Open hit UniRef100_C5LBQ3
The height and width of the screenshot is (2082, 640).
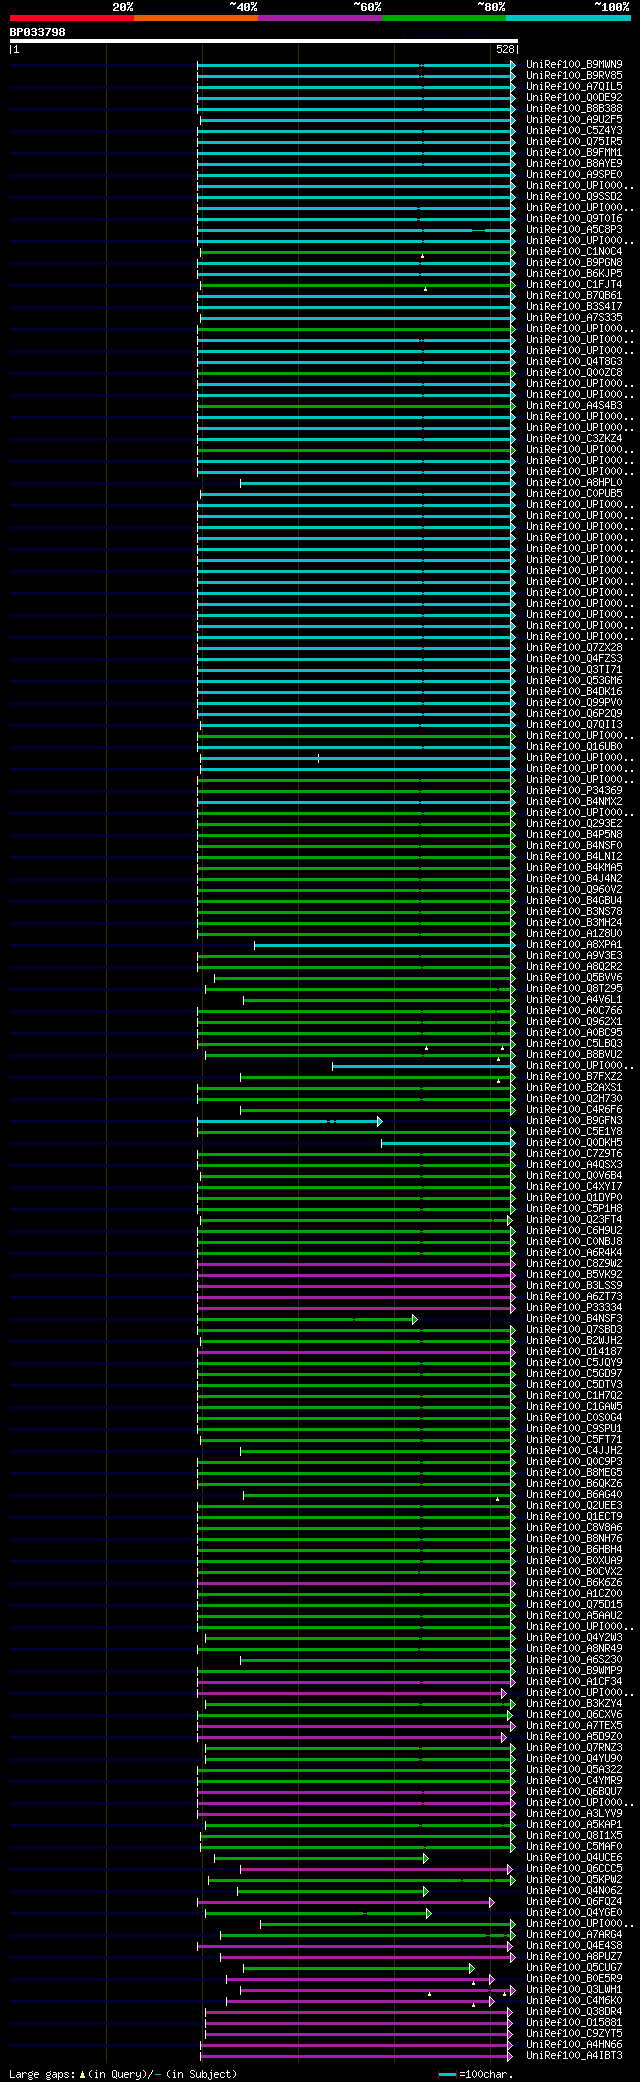pyautogui.click(x=574, y=1043)
